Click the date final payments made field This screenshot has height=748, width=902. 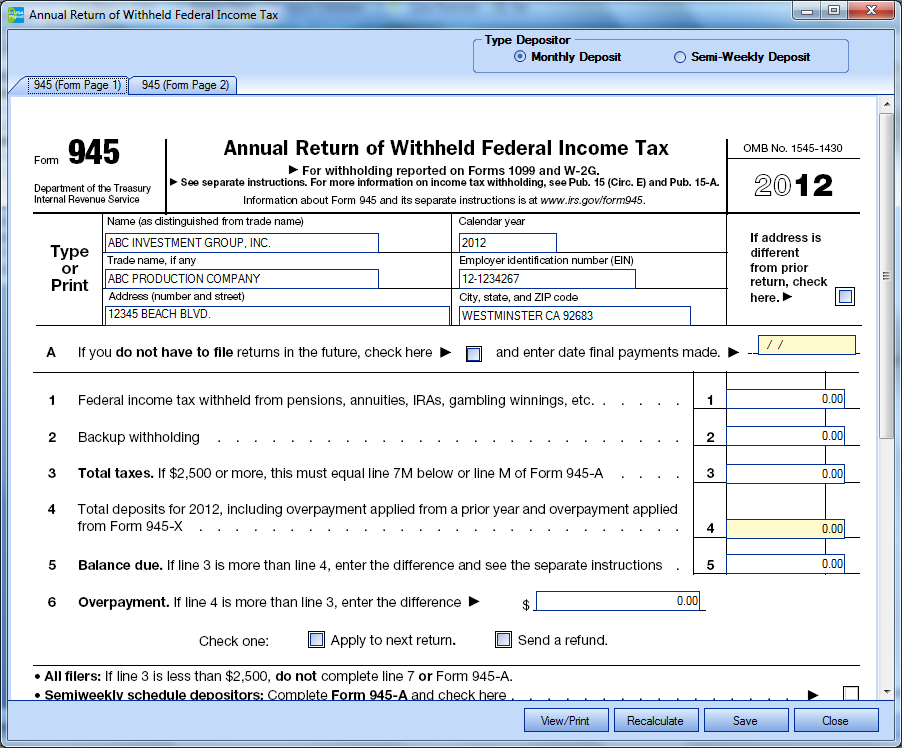[x=807, y=345]
